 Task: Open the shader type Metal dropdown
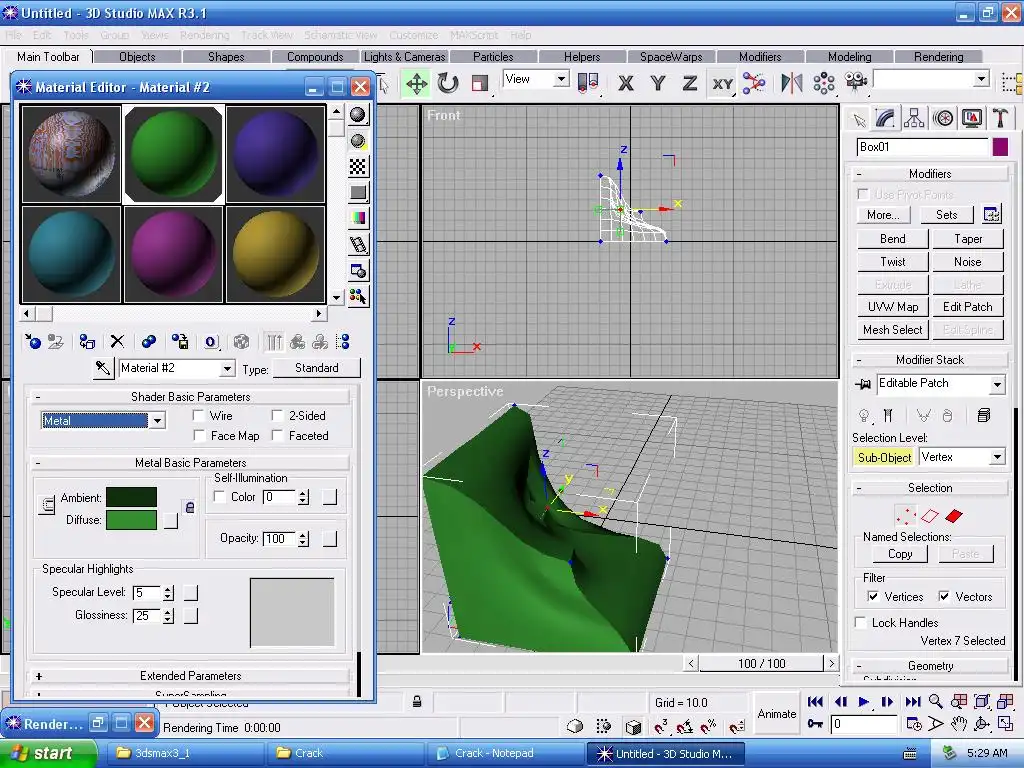pyautogui.click(x=157, y=421)
